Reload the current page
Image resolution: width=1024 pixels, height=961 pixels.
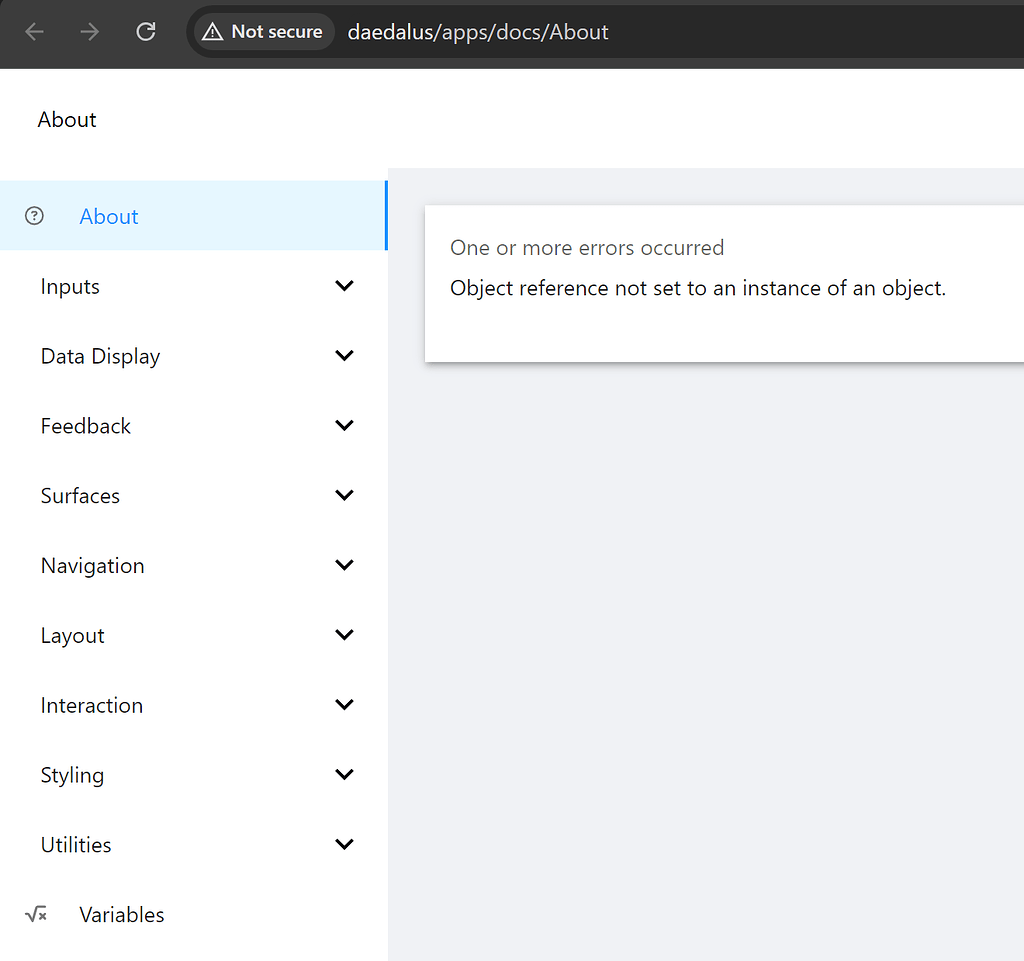pos(145,32)
